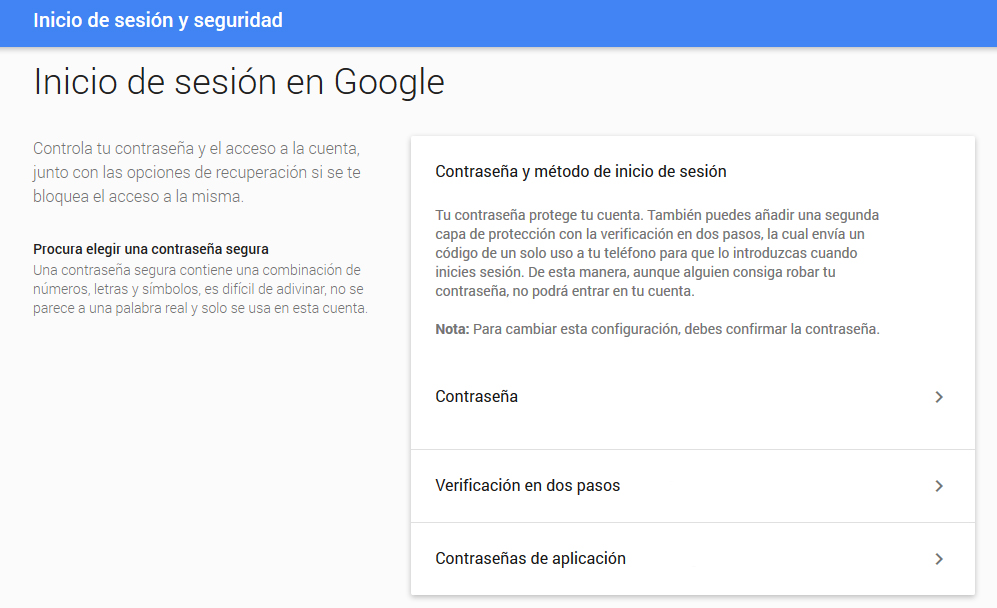Image resolution: width=997 pixels, height=608 pixels.
Task: Click the Contraseñas de aplicación label
Action: click(x=529, y=558)
